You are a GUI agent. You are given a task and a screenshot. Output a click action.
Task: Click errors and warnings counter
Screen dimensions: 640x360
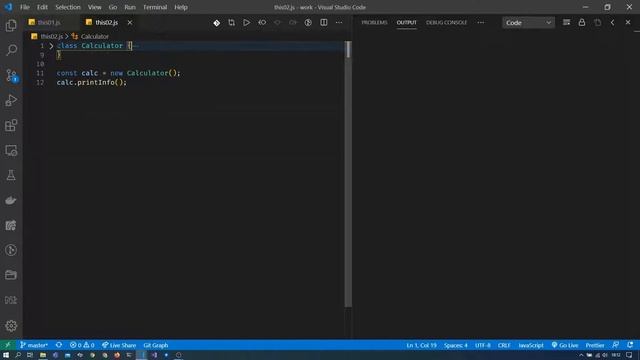(x=82, y=345)
